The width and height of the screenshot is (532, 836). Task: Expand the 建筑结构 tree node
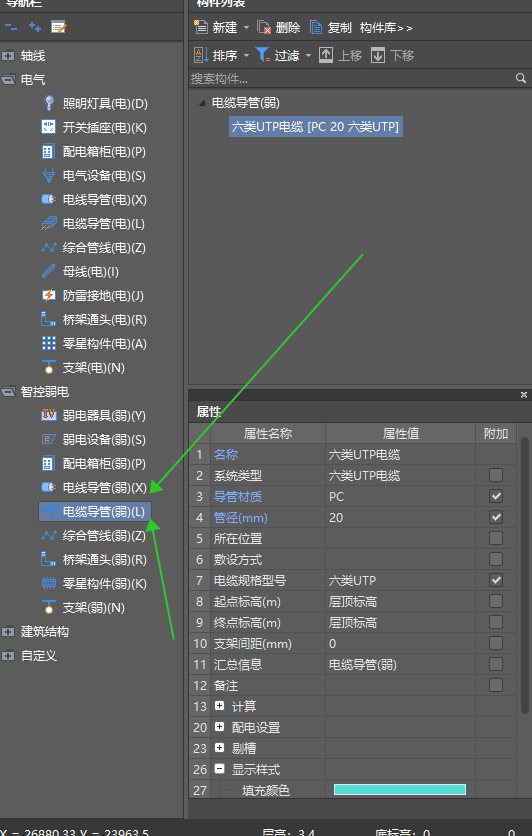[8, 631]
